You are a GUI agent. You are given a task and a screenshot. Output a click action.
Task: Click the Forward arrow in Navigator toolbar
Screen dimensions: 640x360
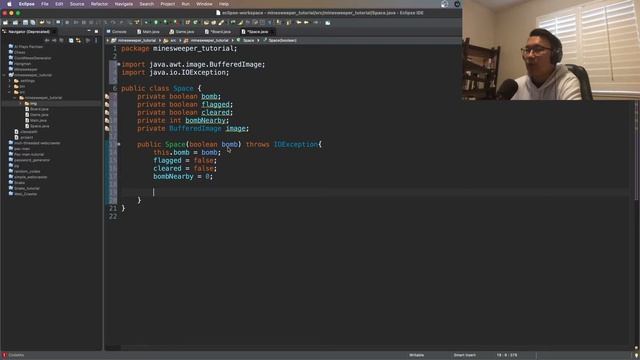tap(54, 40)
